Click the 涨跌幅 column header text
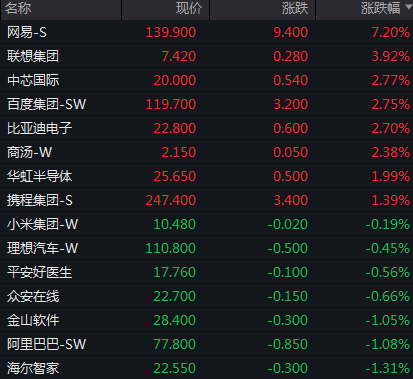The image size is (413, 379). [380, 8]
